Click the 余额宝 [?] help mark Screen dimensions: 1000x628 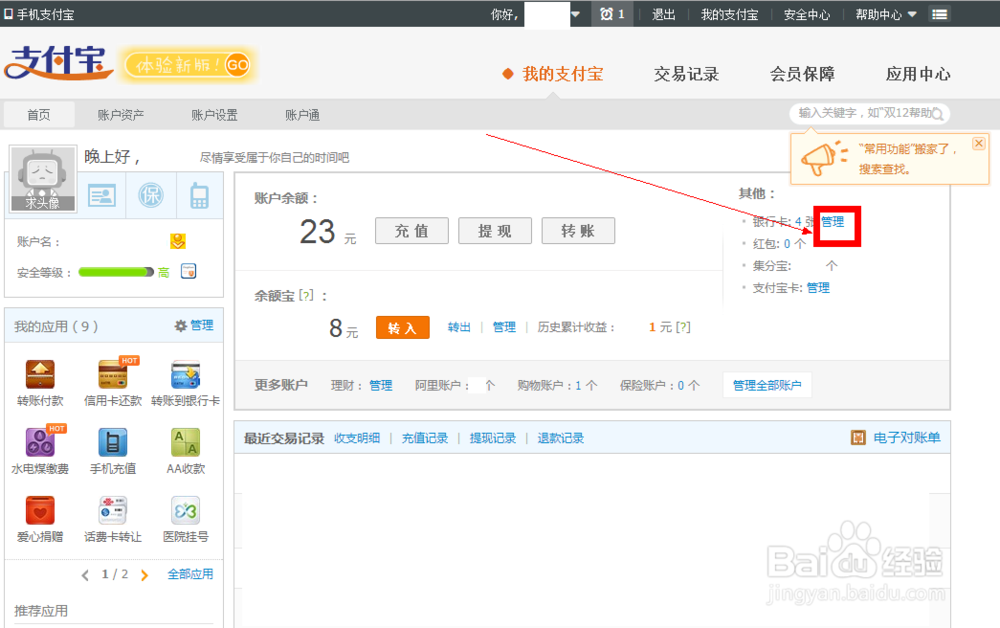(307, 295)
